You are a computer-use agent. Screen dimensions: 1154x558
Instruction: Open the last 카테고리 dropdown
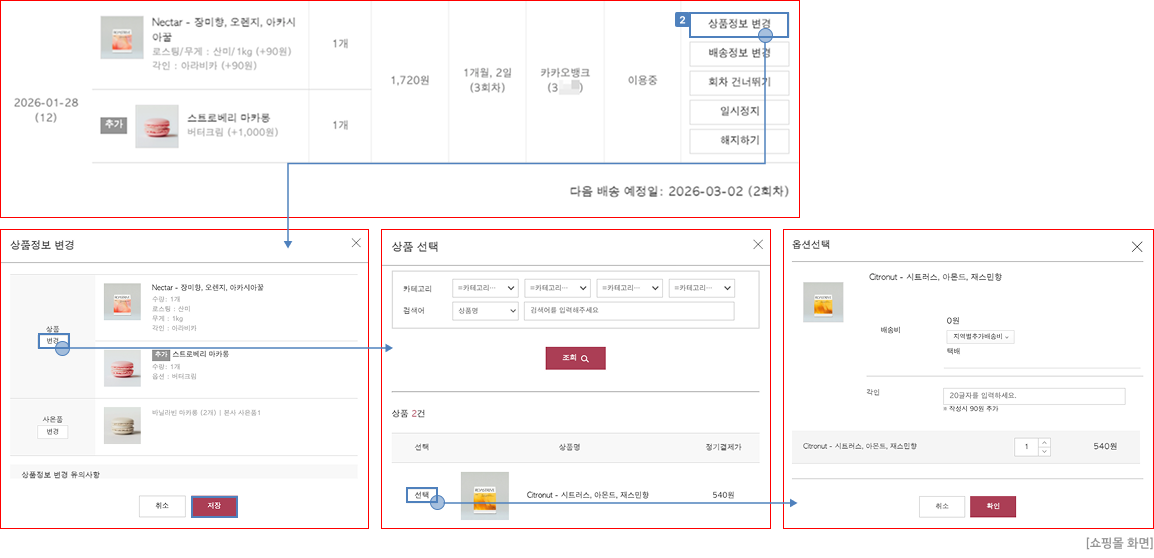coord(702,288)
